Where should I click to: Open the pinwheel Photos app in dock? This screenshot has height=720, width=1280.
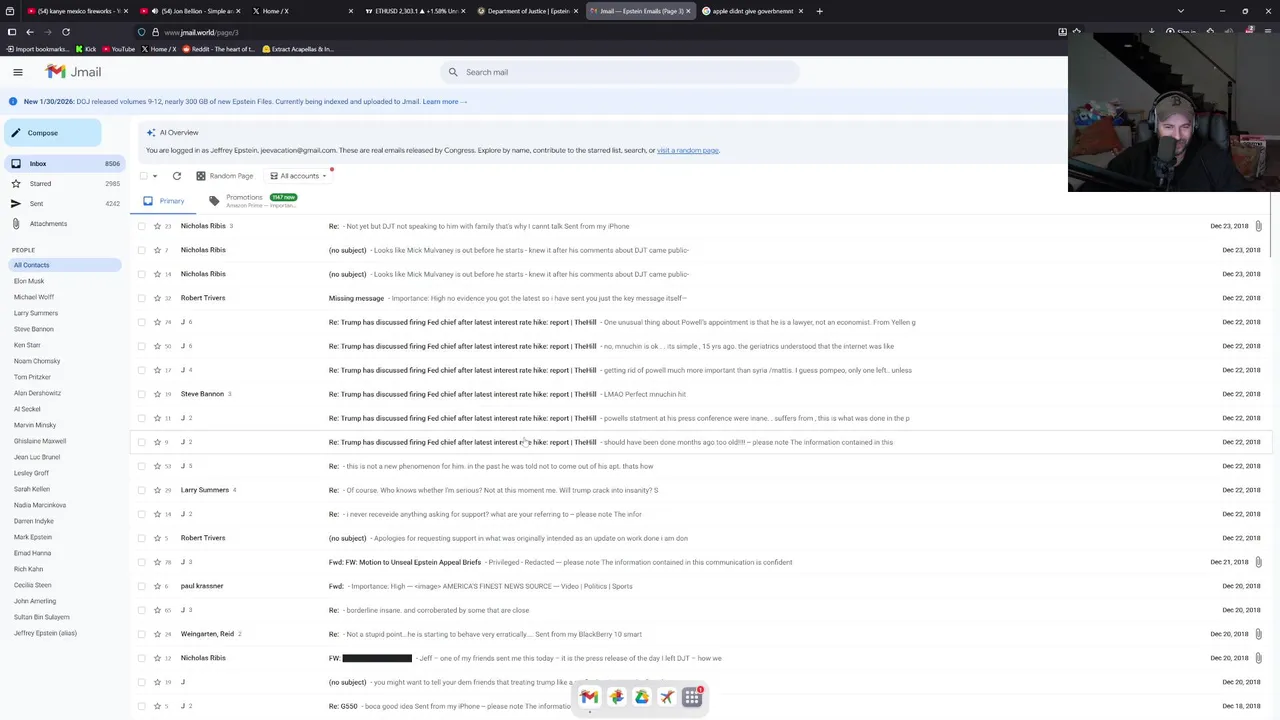click(x=616, y=697)
